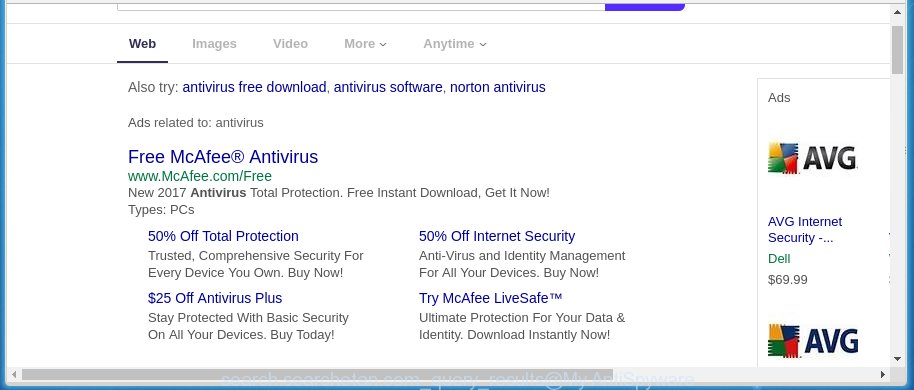Open the Anytime filter dropdown
914x390 pixels.
tap(455, 44)
